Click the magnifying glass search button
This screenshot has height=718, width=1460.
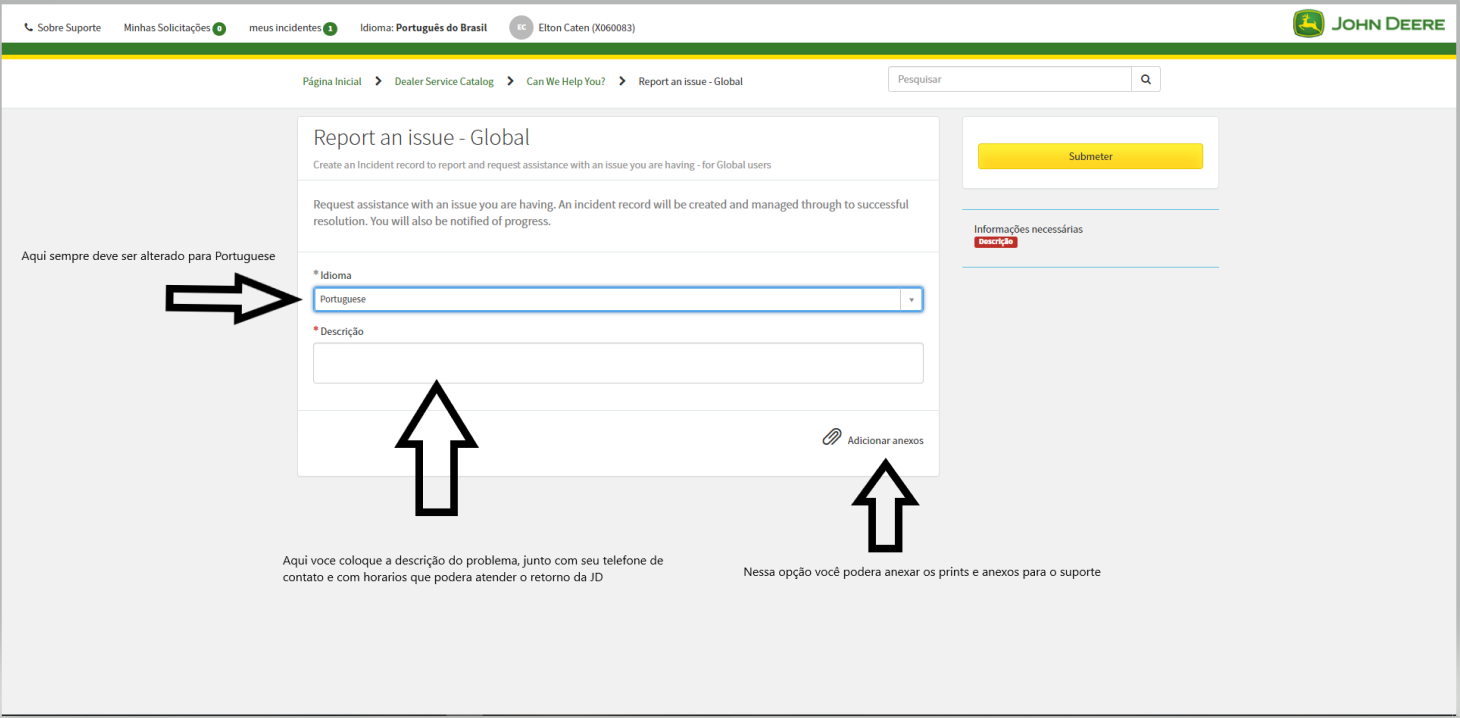1146,79
